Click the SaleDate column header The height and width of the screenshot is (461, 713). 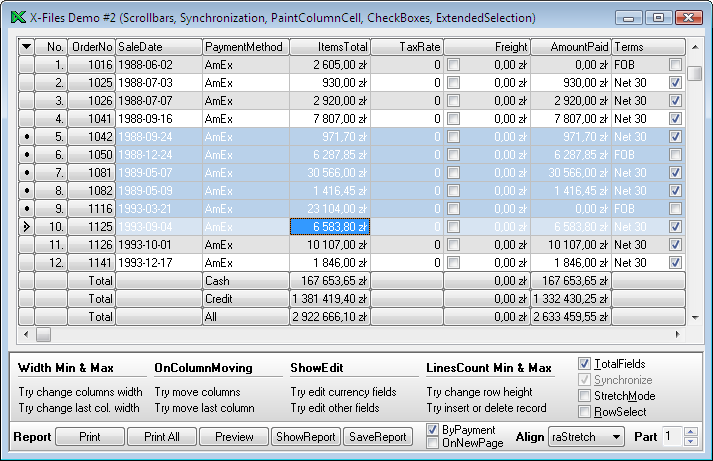click(x=158, y=47)
